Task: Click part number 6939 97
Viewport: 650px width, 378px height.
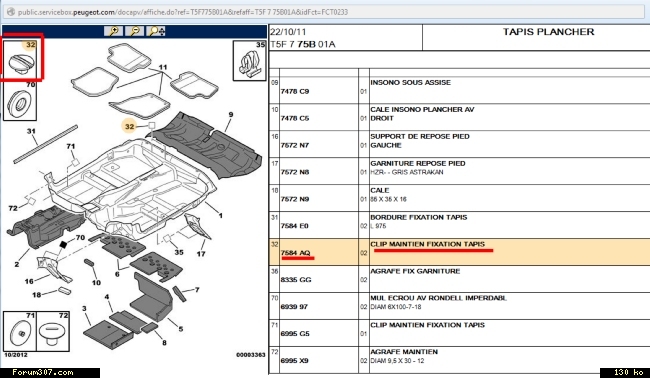Action: click(295, 307)
